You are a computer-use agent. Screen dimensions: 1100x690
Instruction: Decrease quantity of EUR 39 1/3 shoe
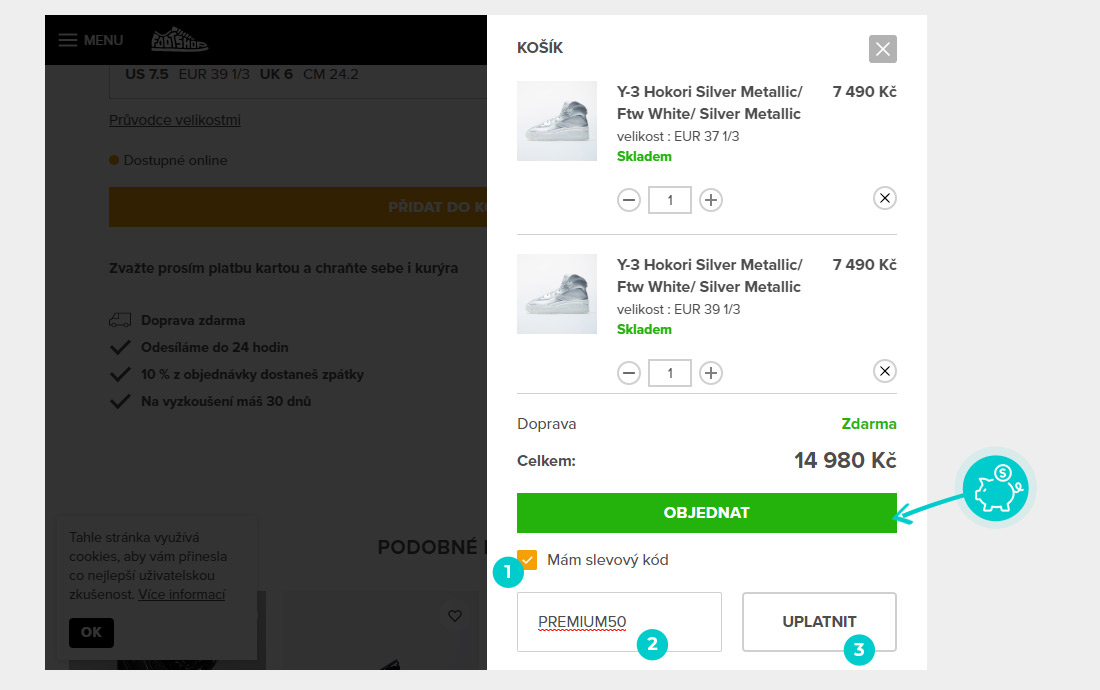pyautogui.click(x=629, y=373)
